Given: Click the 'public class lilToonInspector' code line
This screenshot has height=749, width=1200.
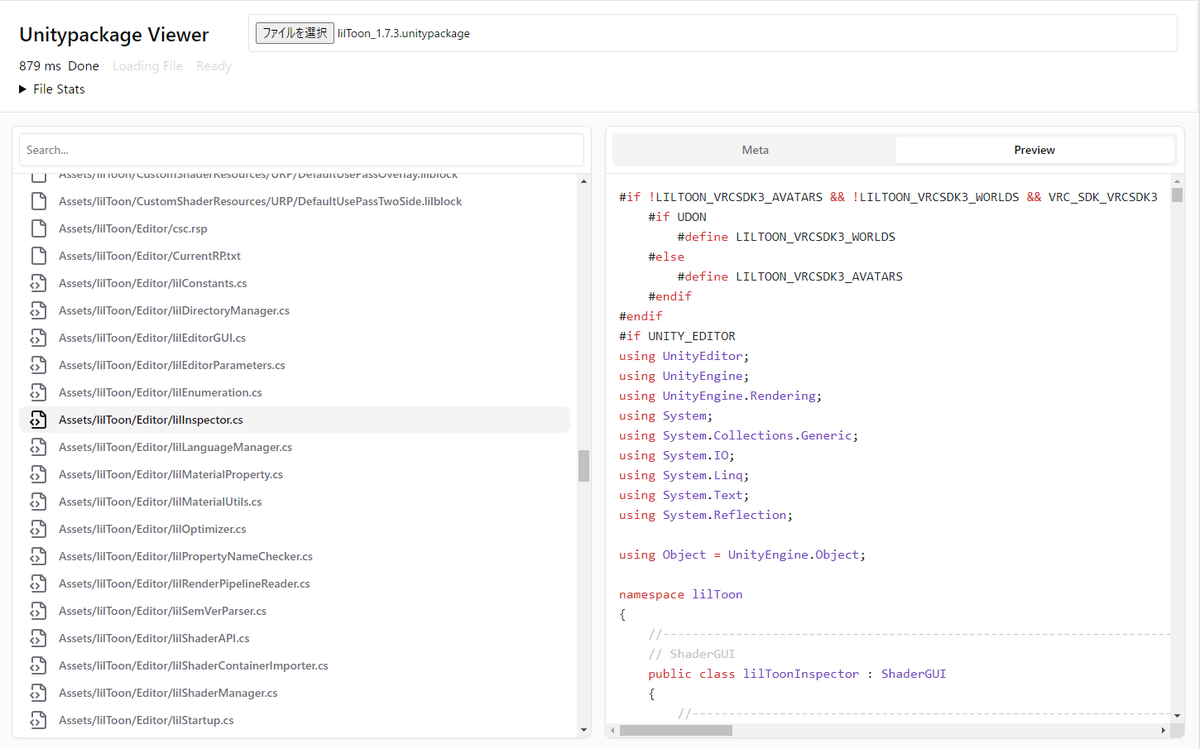Looking at the screenshot, I should [797, 674].
